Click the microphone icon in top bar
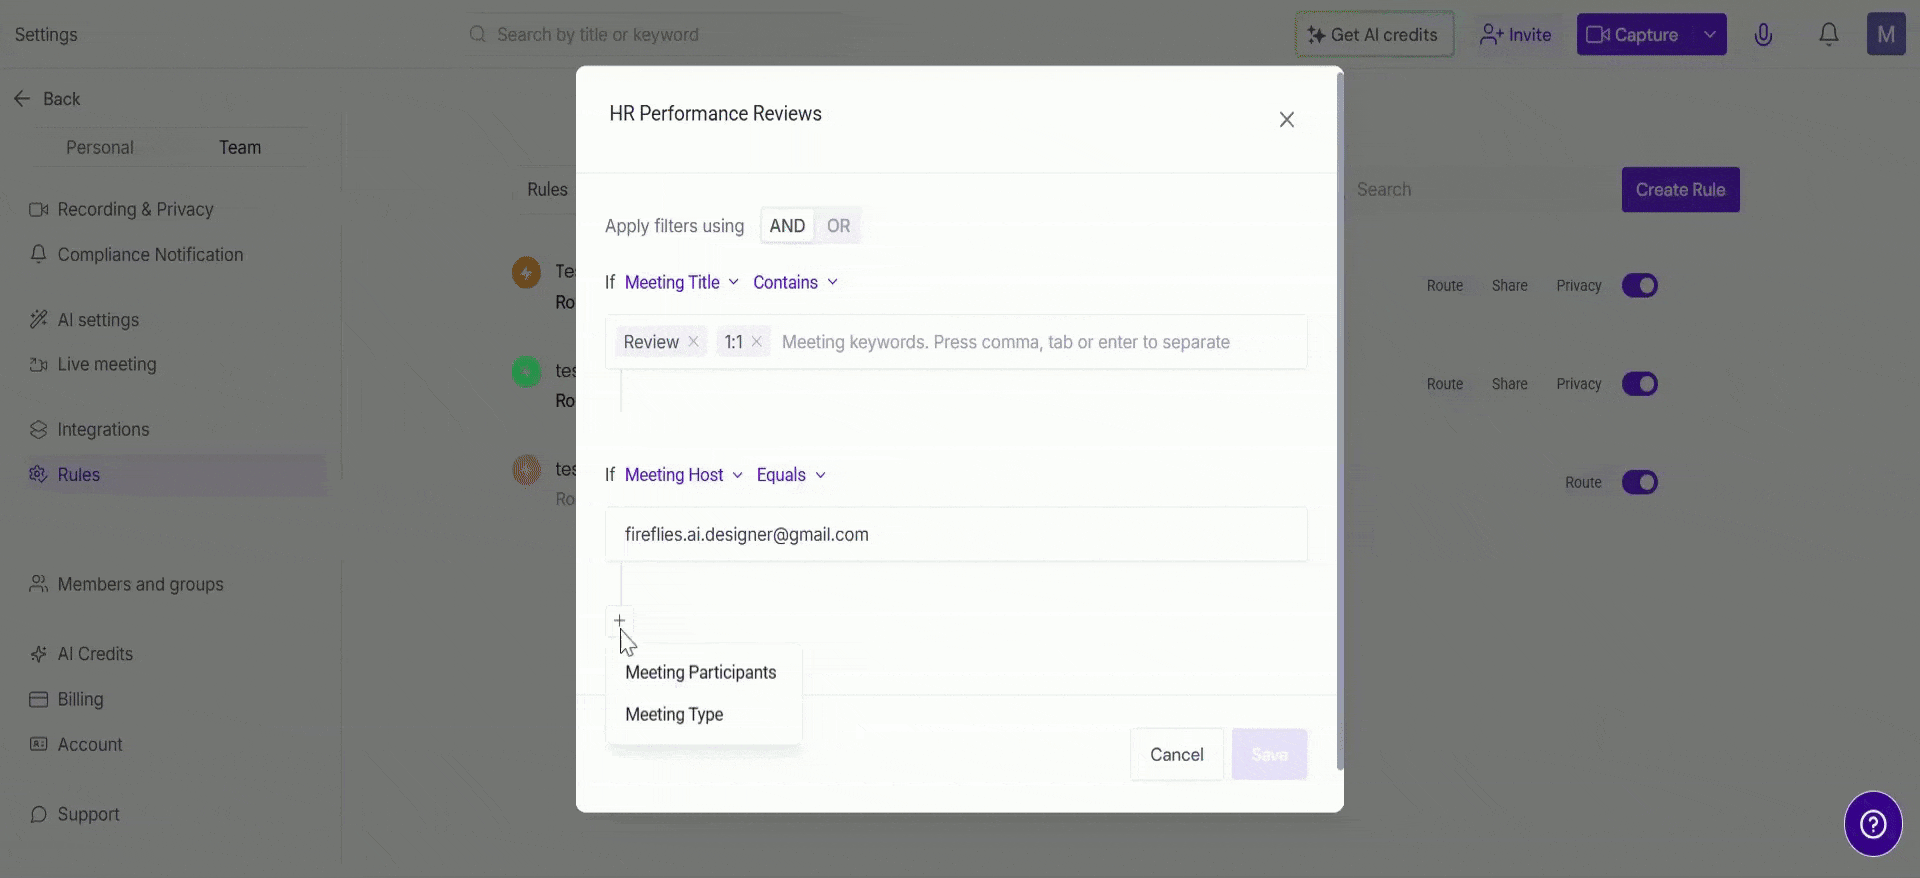The height and width of the screenshot is (878, 1920). pos(1763,35)
